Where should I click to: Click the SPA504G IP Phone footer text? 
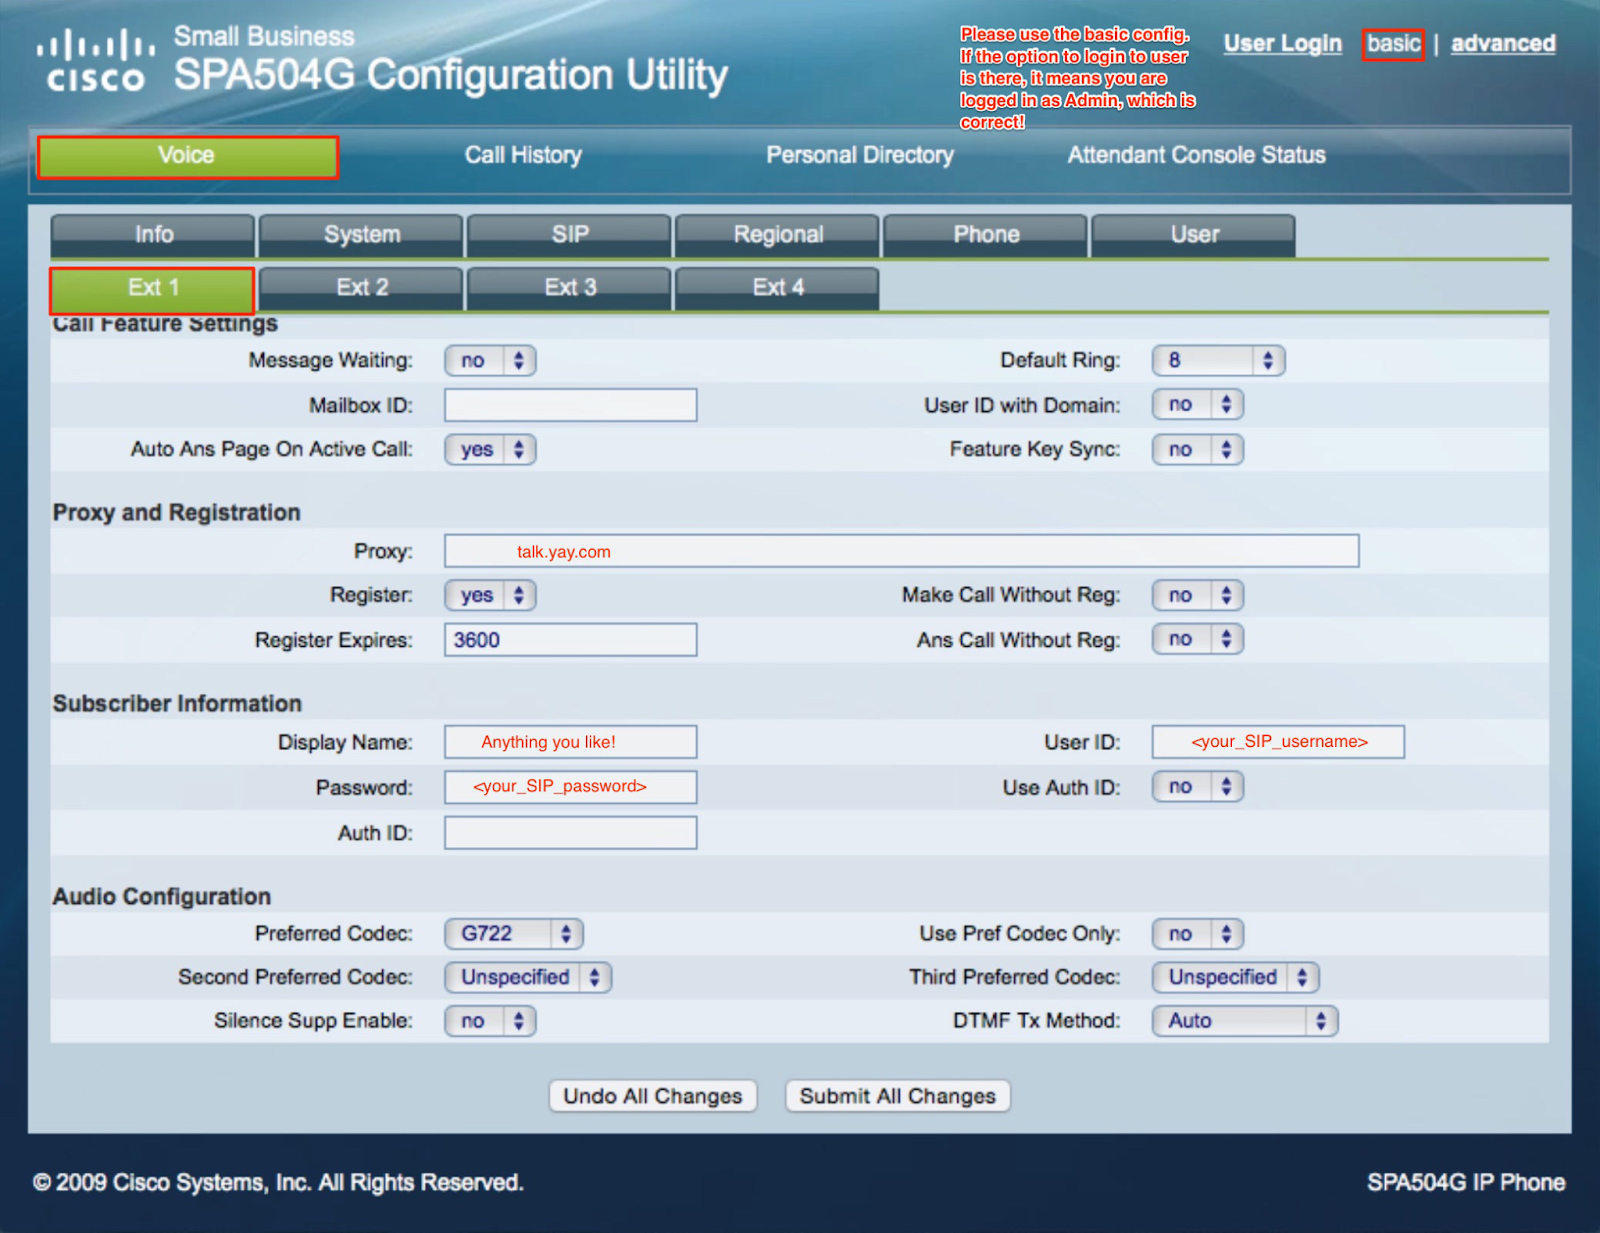tap(1466, 1183)
